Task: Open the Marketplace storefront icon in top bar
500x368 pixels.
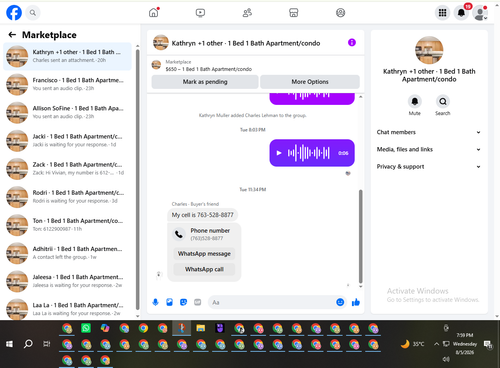Action: [293, 13]
